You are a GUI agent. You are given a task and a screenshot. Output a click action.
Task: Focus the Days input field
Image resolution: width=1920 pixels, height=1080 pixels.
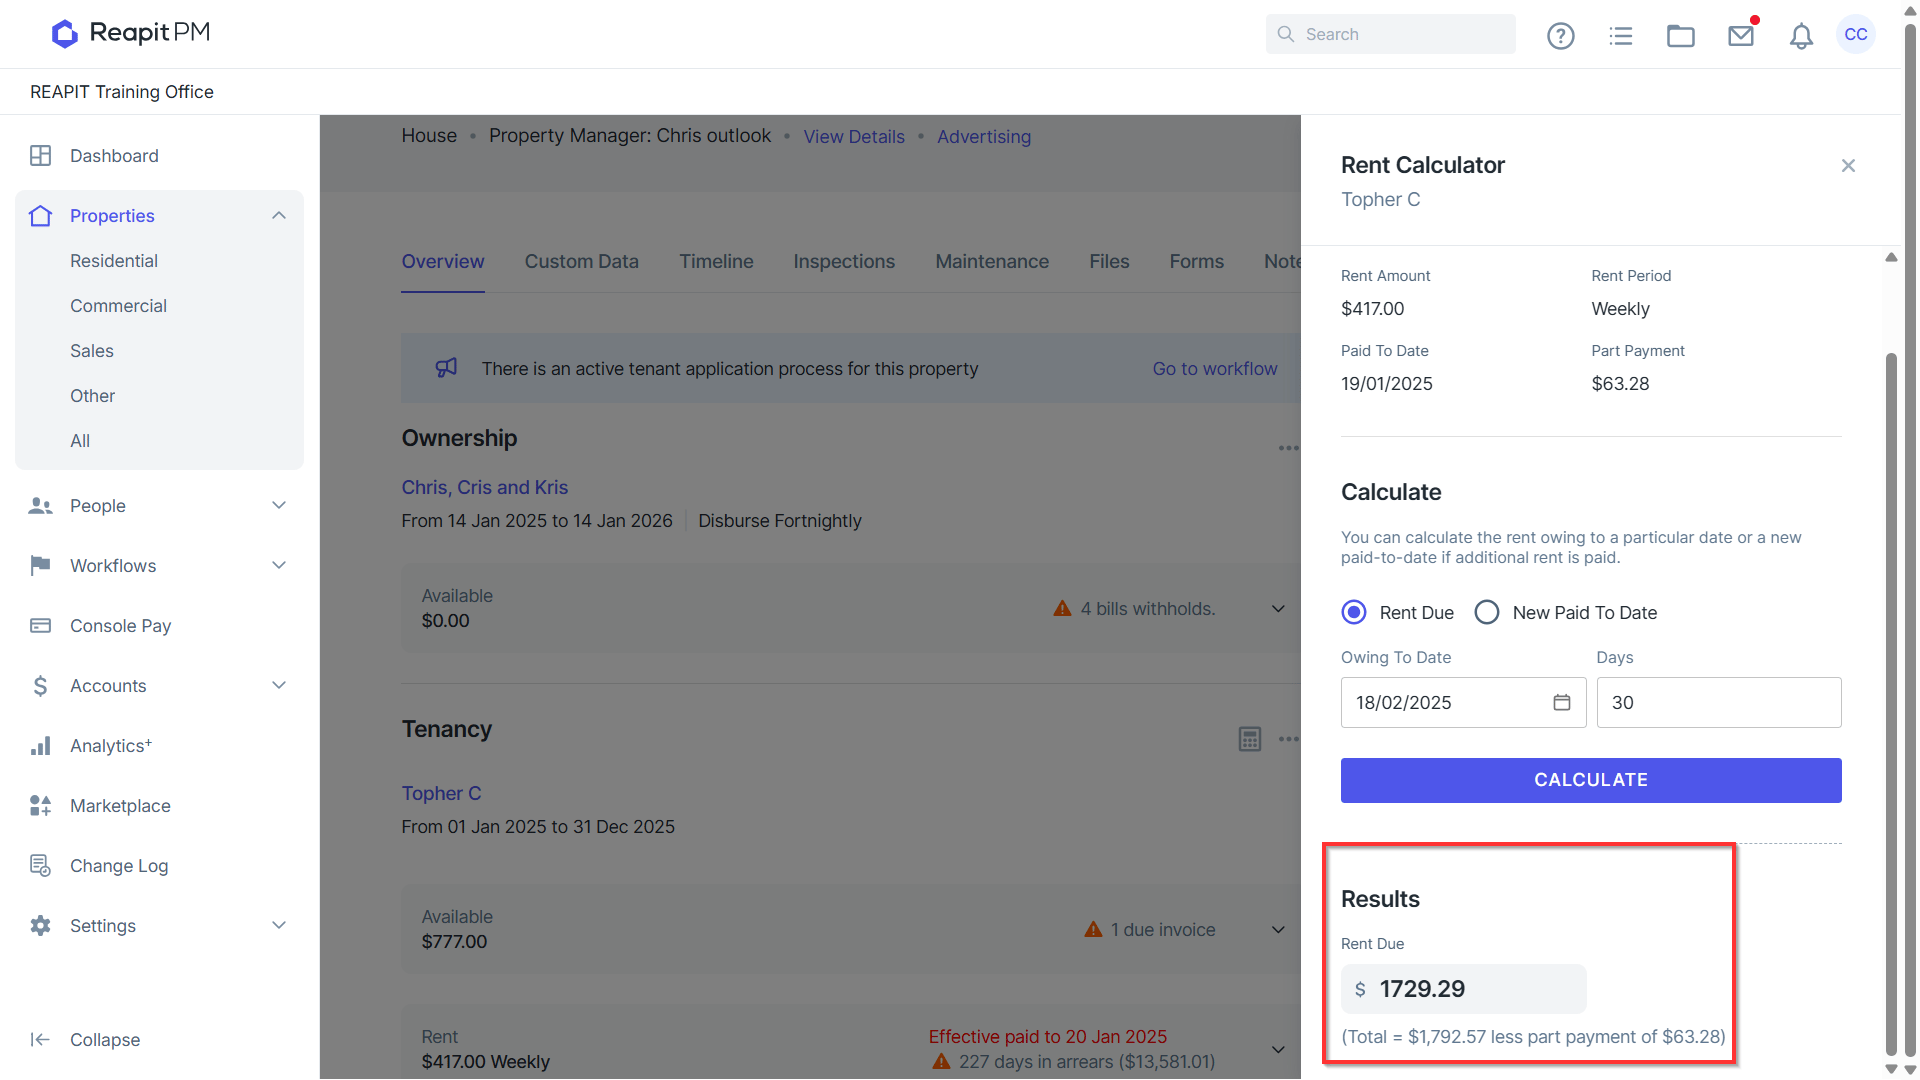pos(1719,702)
